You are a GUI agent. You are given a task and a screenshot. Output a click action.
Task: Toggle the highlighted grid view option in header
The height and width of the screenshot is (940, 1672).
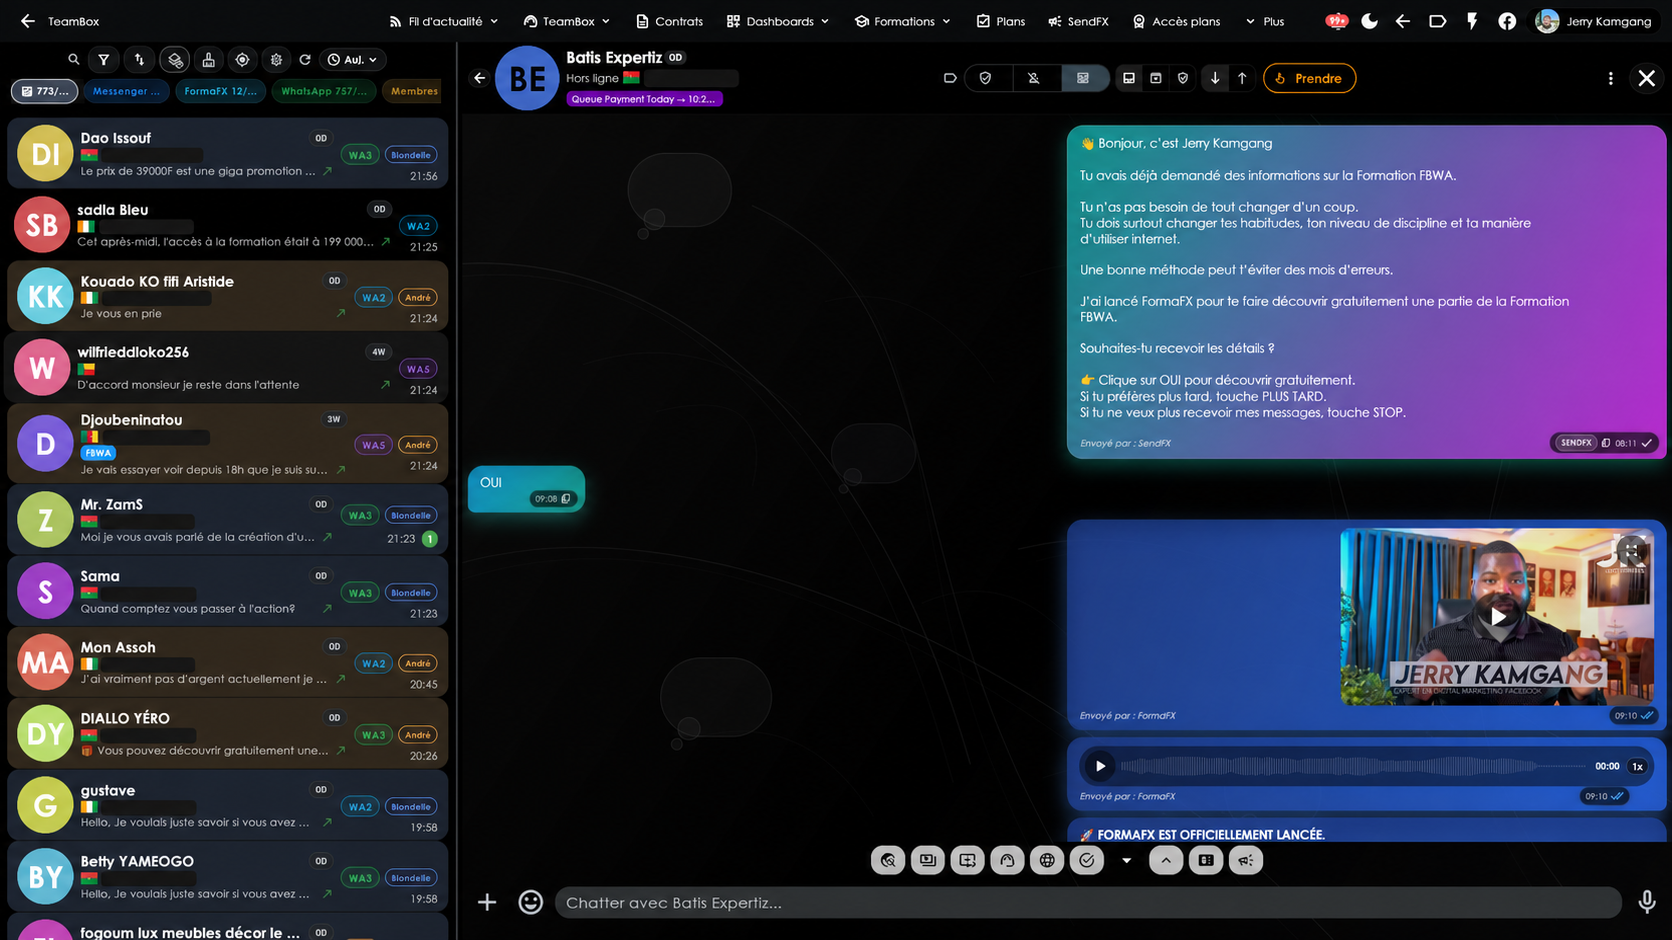[1083, 78]
